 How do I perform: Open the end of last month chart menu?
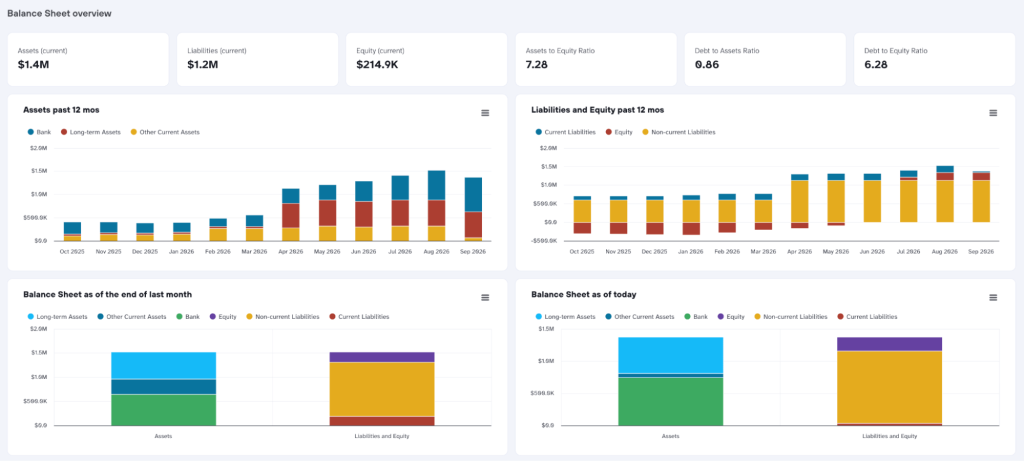[485, 298]
